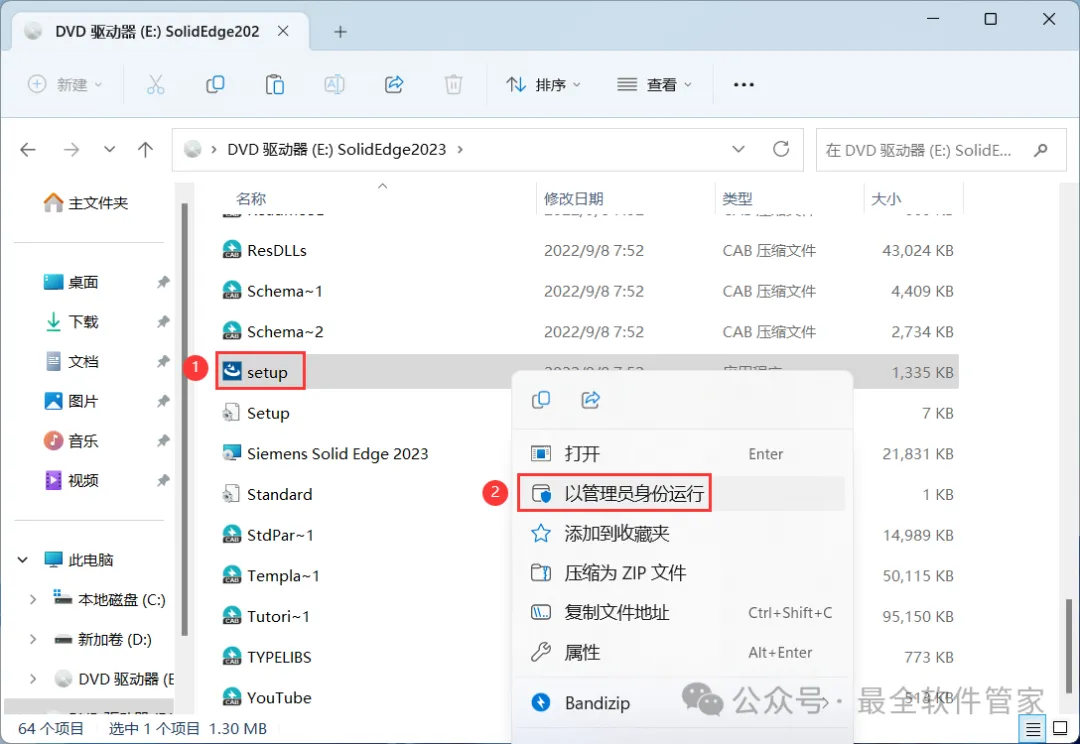This screenshot has height=744, width=1080.
Task: Choose 压缩为 ZIP 文件 in context menu
Action: [681, 572]
